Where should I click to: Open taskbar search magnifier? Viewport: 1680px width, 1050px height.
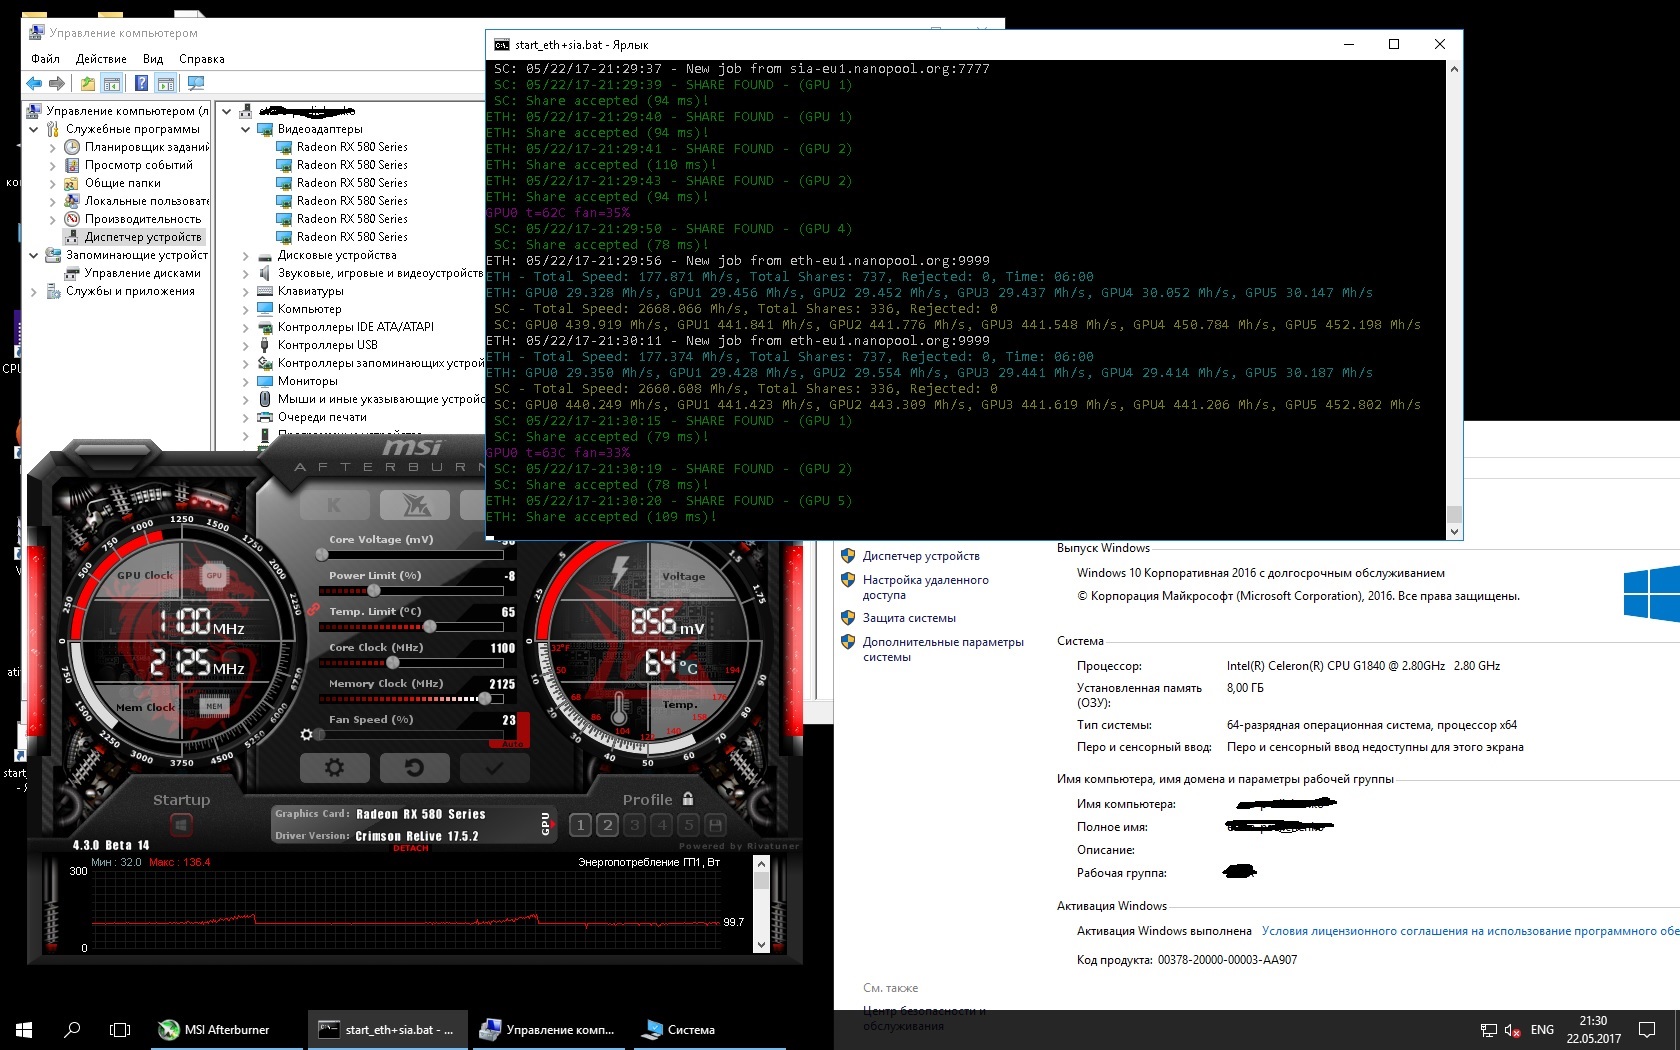[x=72, y=1029]
